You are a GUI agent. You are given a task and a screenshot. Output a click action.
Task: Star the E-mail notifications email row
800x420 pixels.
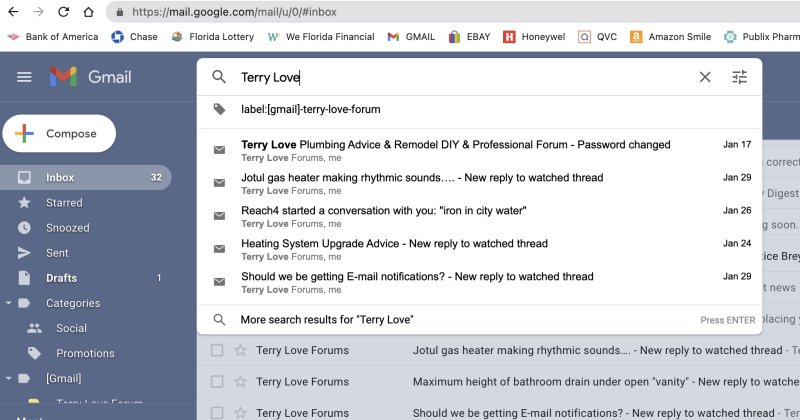[240, 413]
